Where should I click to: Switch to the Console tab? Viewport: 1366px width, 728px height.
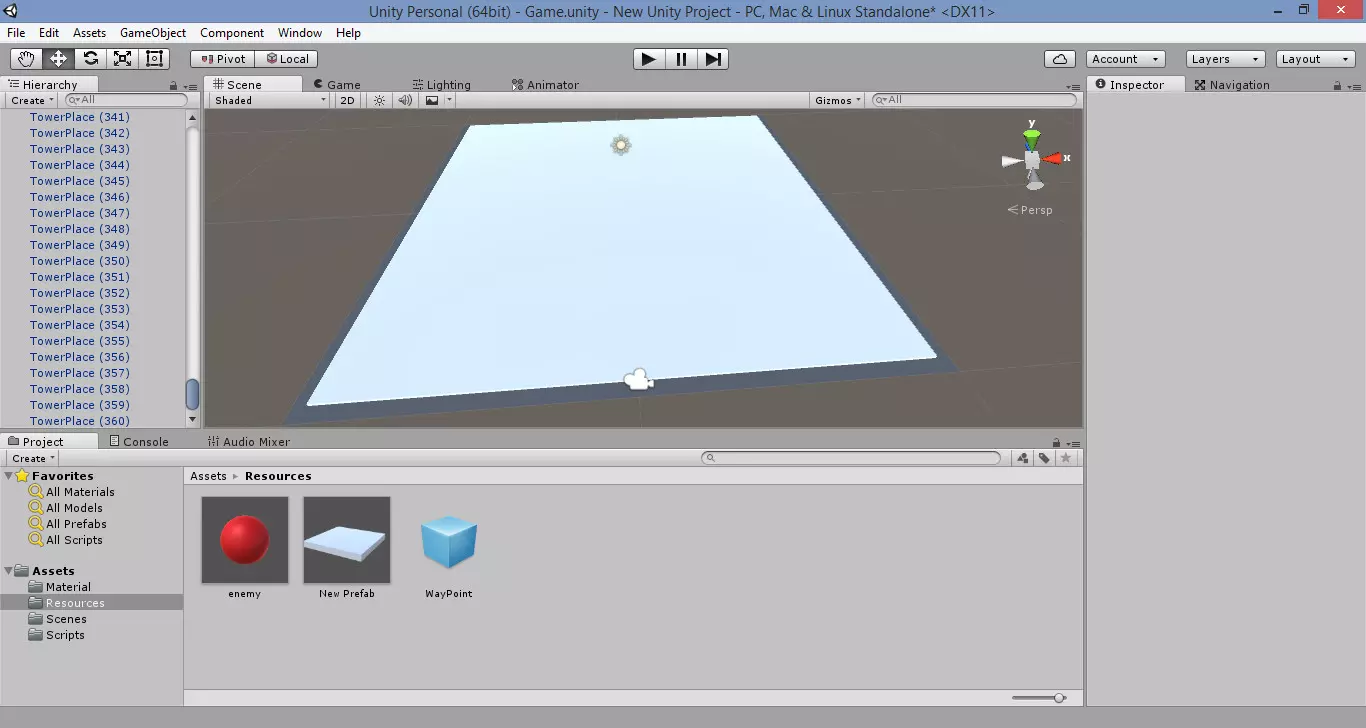(138, 441)
